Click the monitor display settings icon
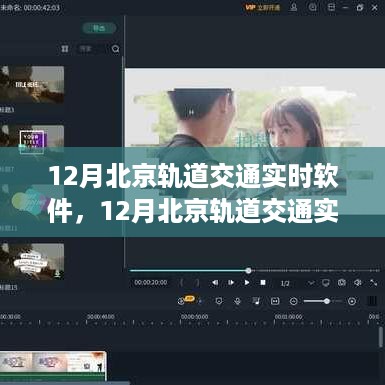Screen dimensions: 385x385 326,283
